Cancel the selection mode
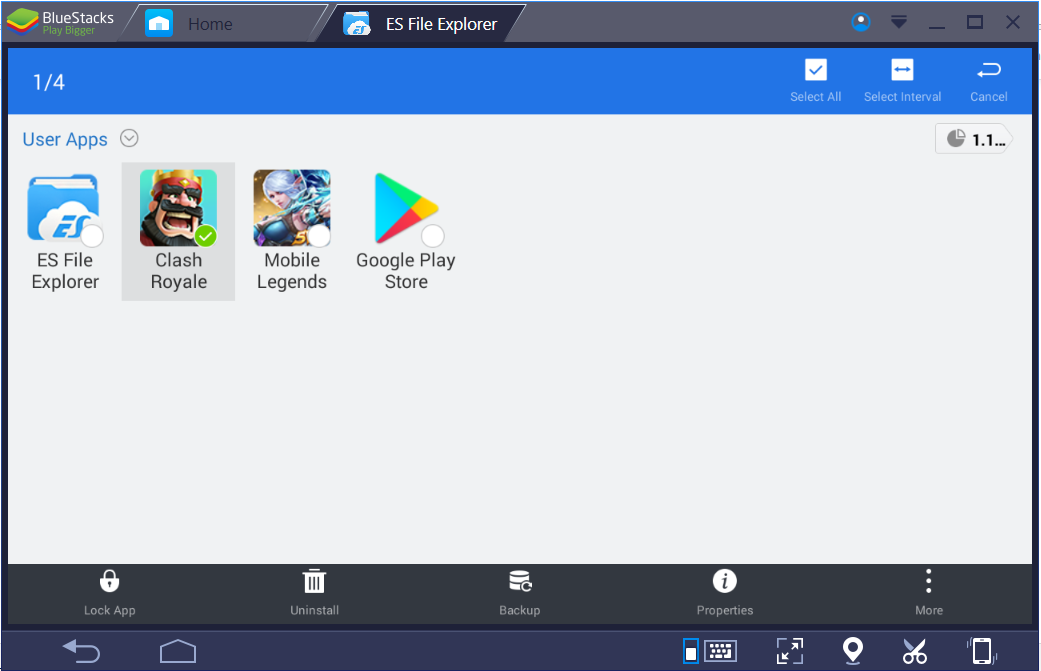 989,81
